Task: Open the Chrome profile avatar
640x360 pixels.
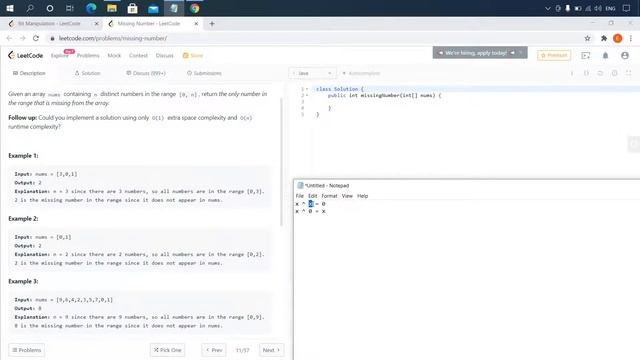Action: [x=618, y=38]
